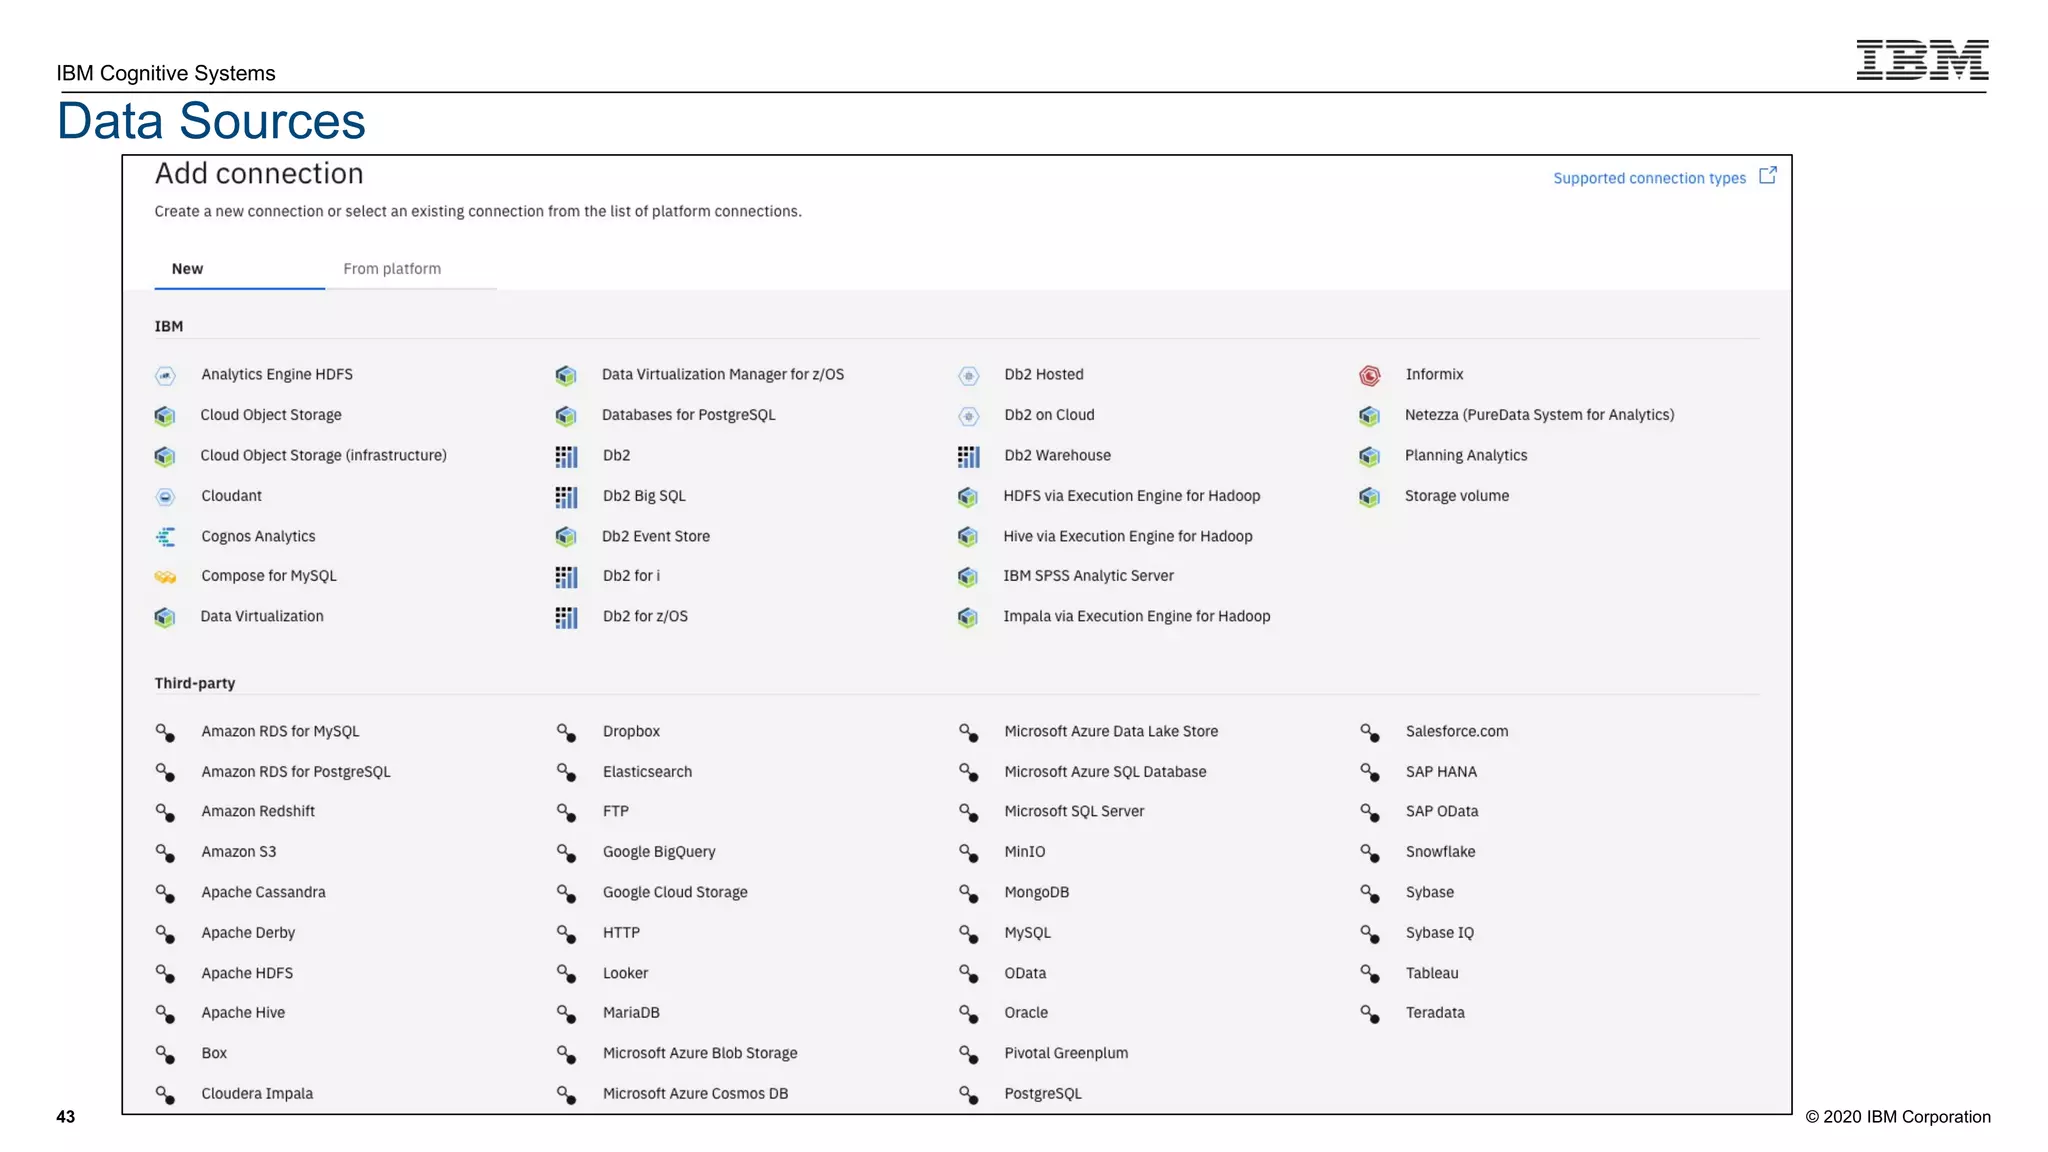
Task: Select Cloud Object Storage connection
Action: (270, 415)
